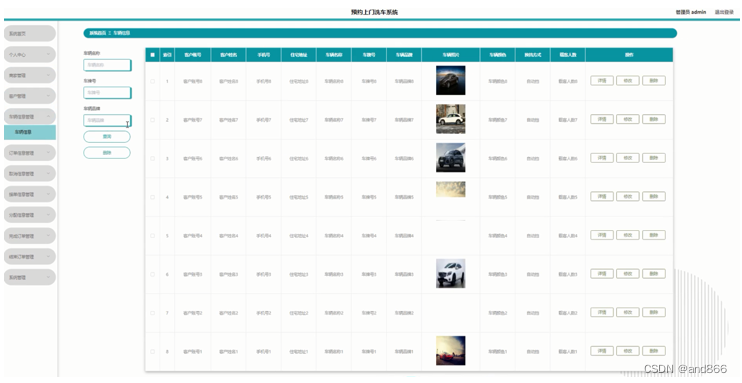Click the 客户姓名 column header
The height and width of the screenshot is (383, 742).
tap(229, 55)
